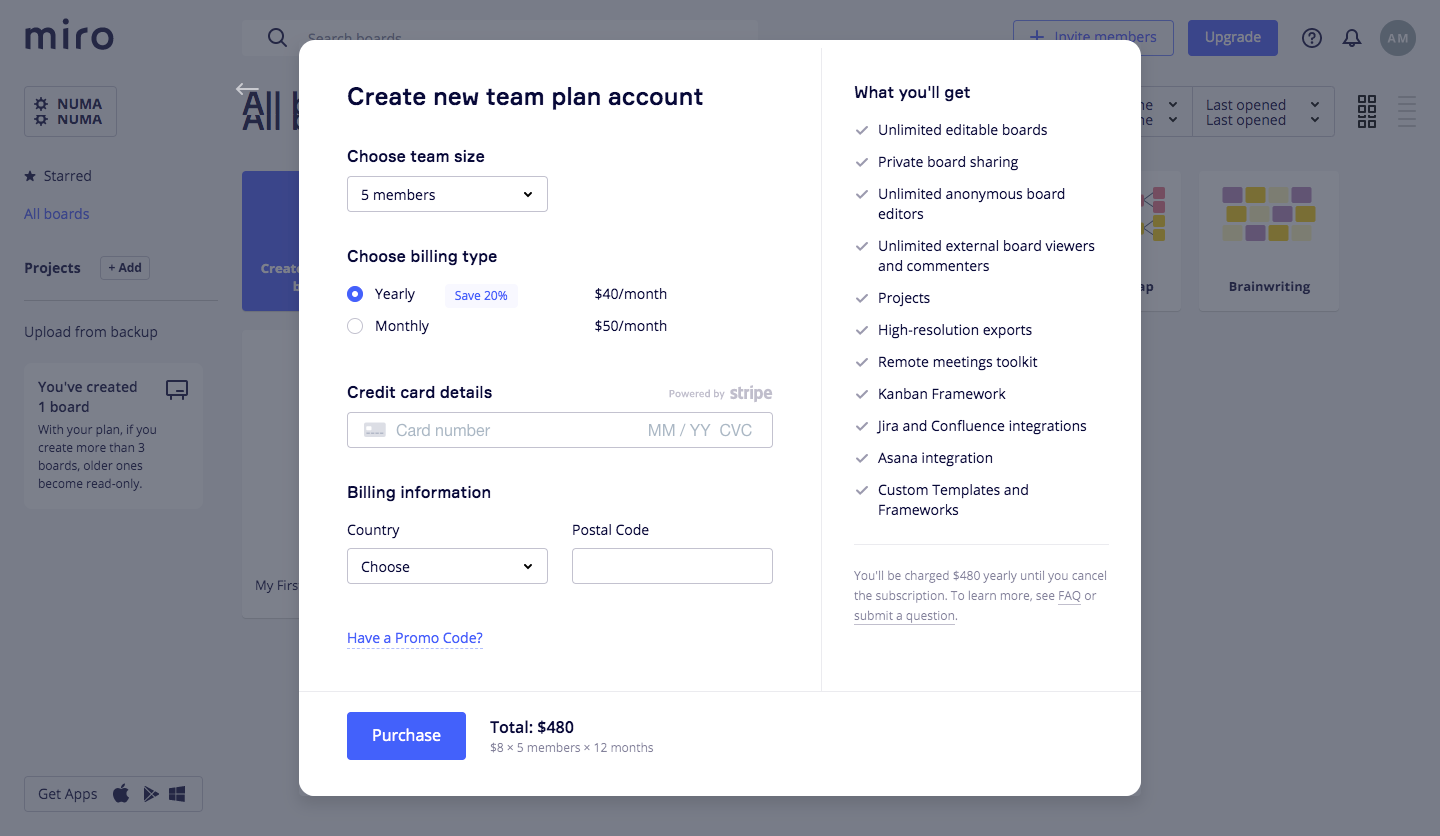The width and height of the screenshot is (1440, 836).
Task: Click Have a Promo Code link
Action: [x=415, y=638]
